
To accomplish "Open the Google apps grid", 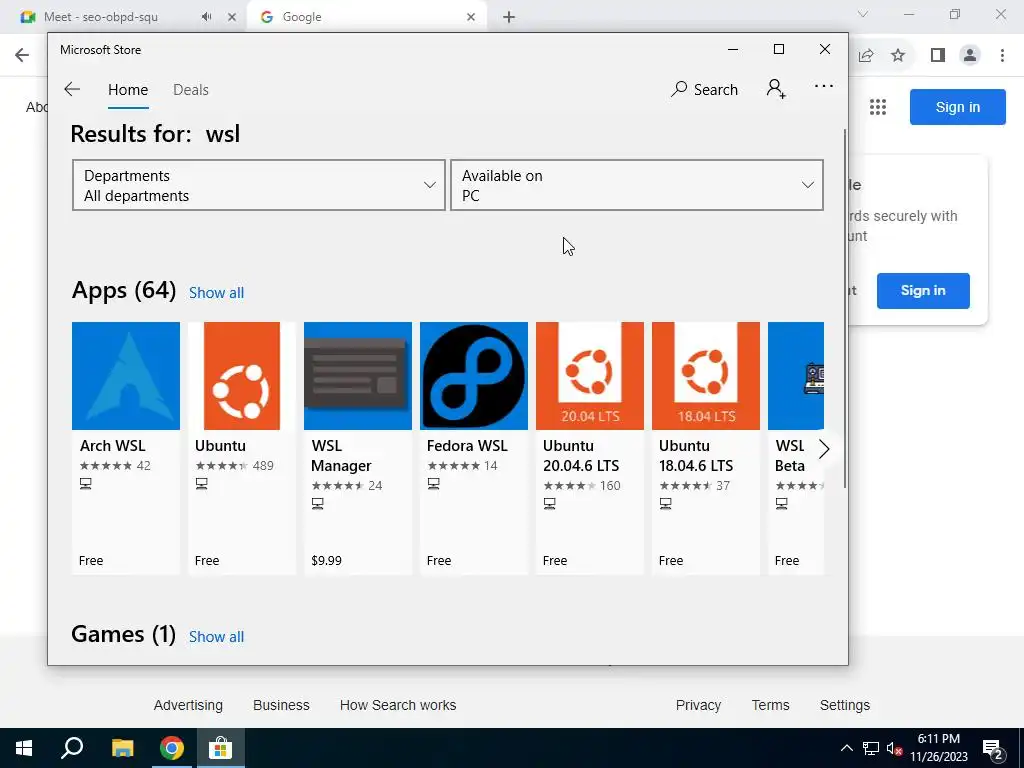I will tap(878, 106).
